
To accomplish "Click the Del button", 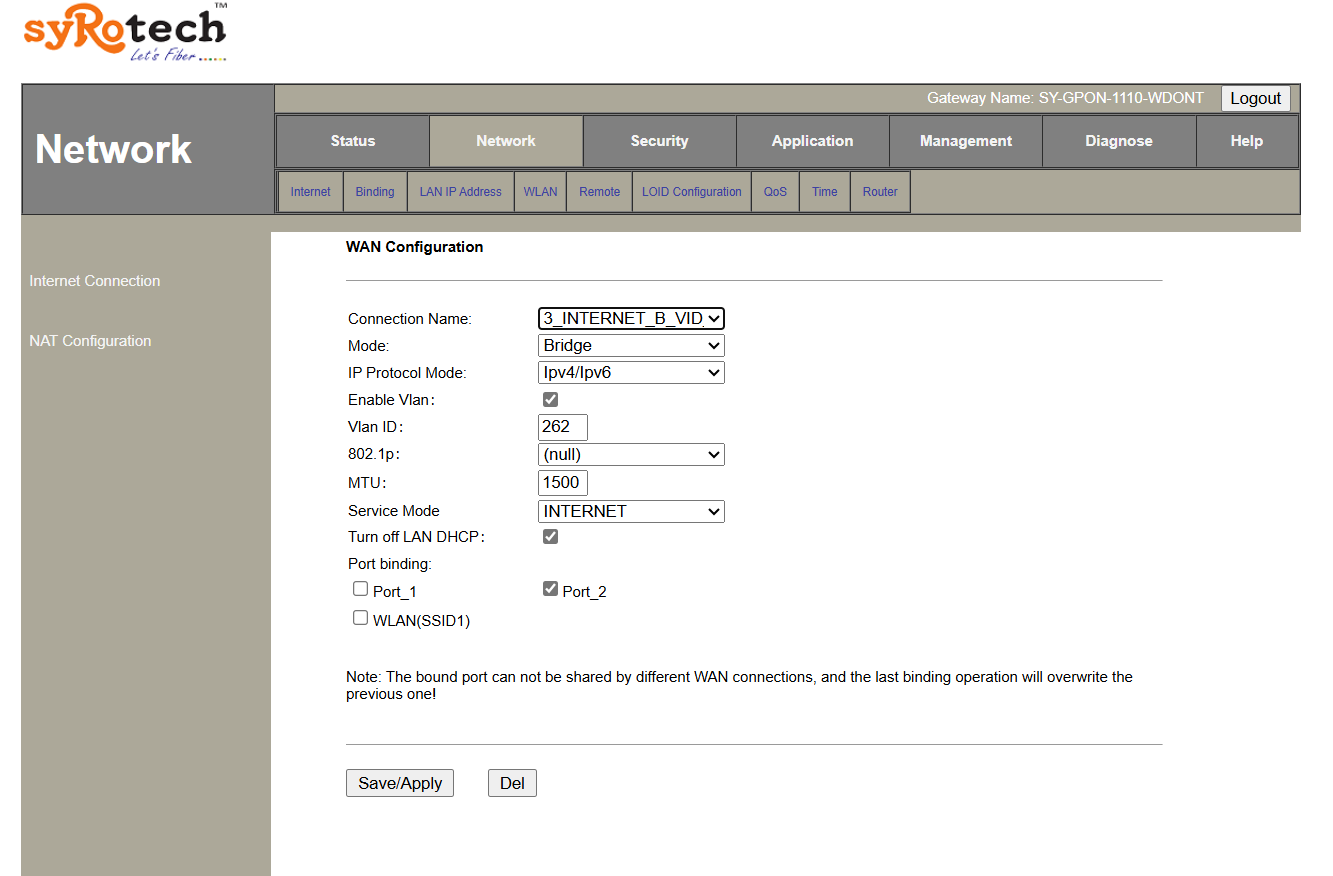I will [x=512, y=783].
